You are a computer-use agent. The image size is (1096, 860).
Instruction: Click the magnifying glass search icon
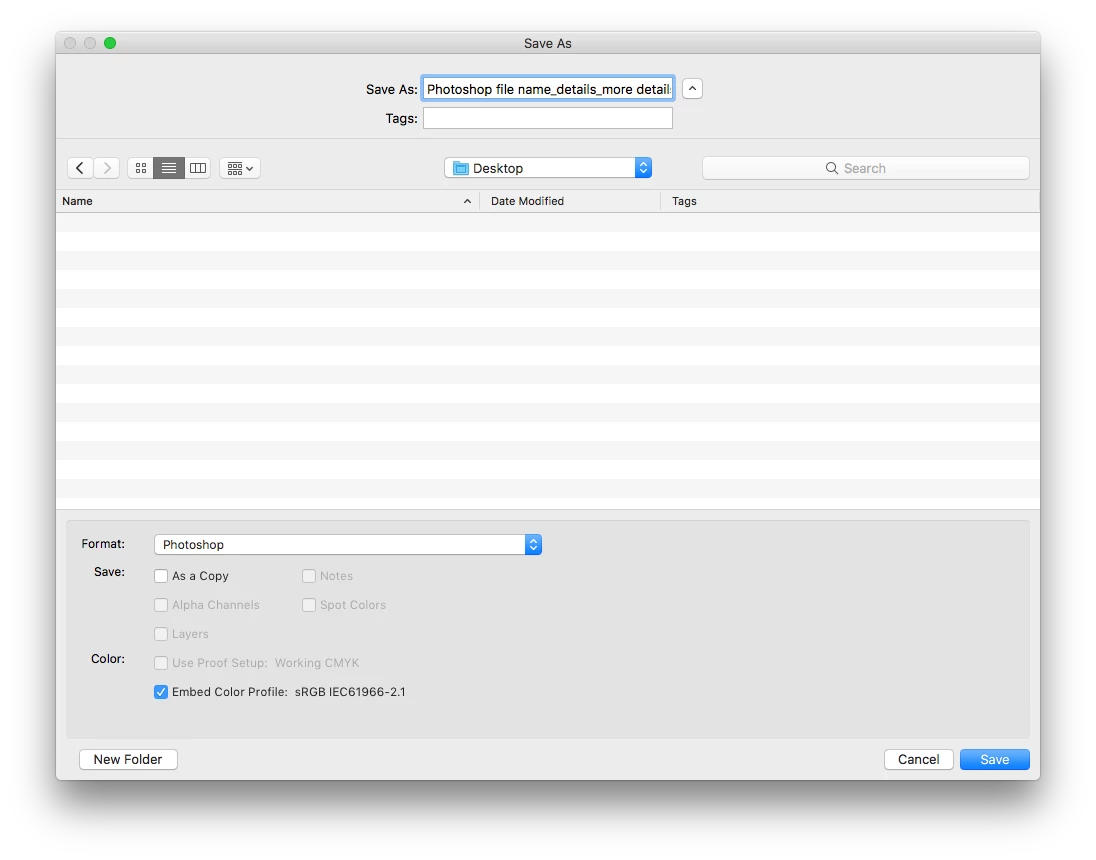(832, 168)
